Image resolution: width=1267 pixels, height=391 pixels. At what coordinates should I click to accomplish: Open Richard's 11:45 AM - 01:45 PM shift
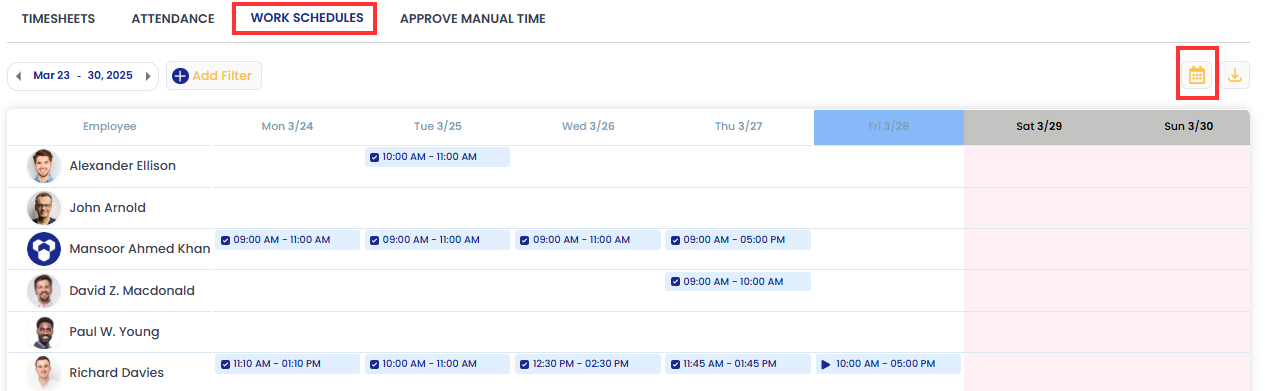click(738, 364)
